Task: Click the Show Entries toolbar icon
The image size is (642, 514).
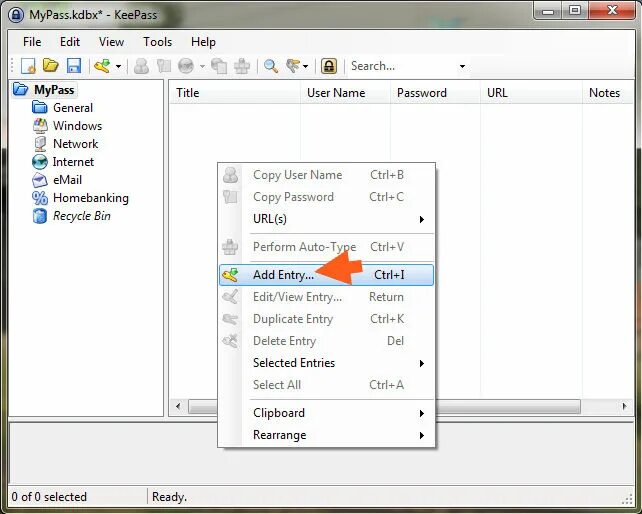Action: point(293,66)
